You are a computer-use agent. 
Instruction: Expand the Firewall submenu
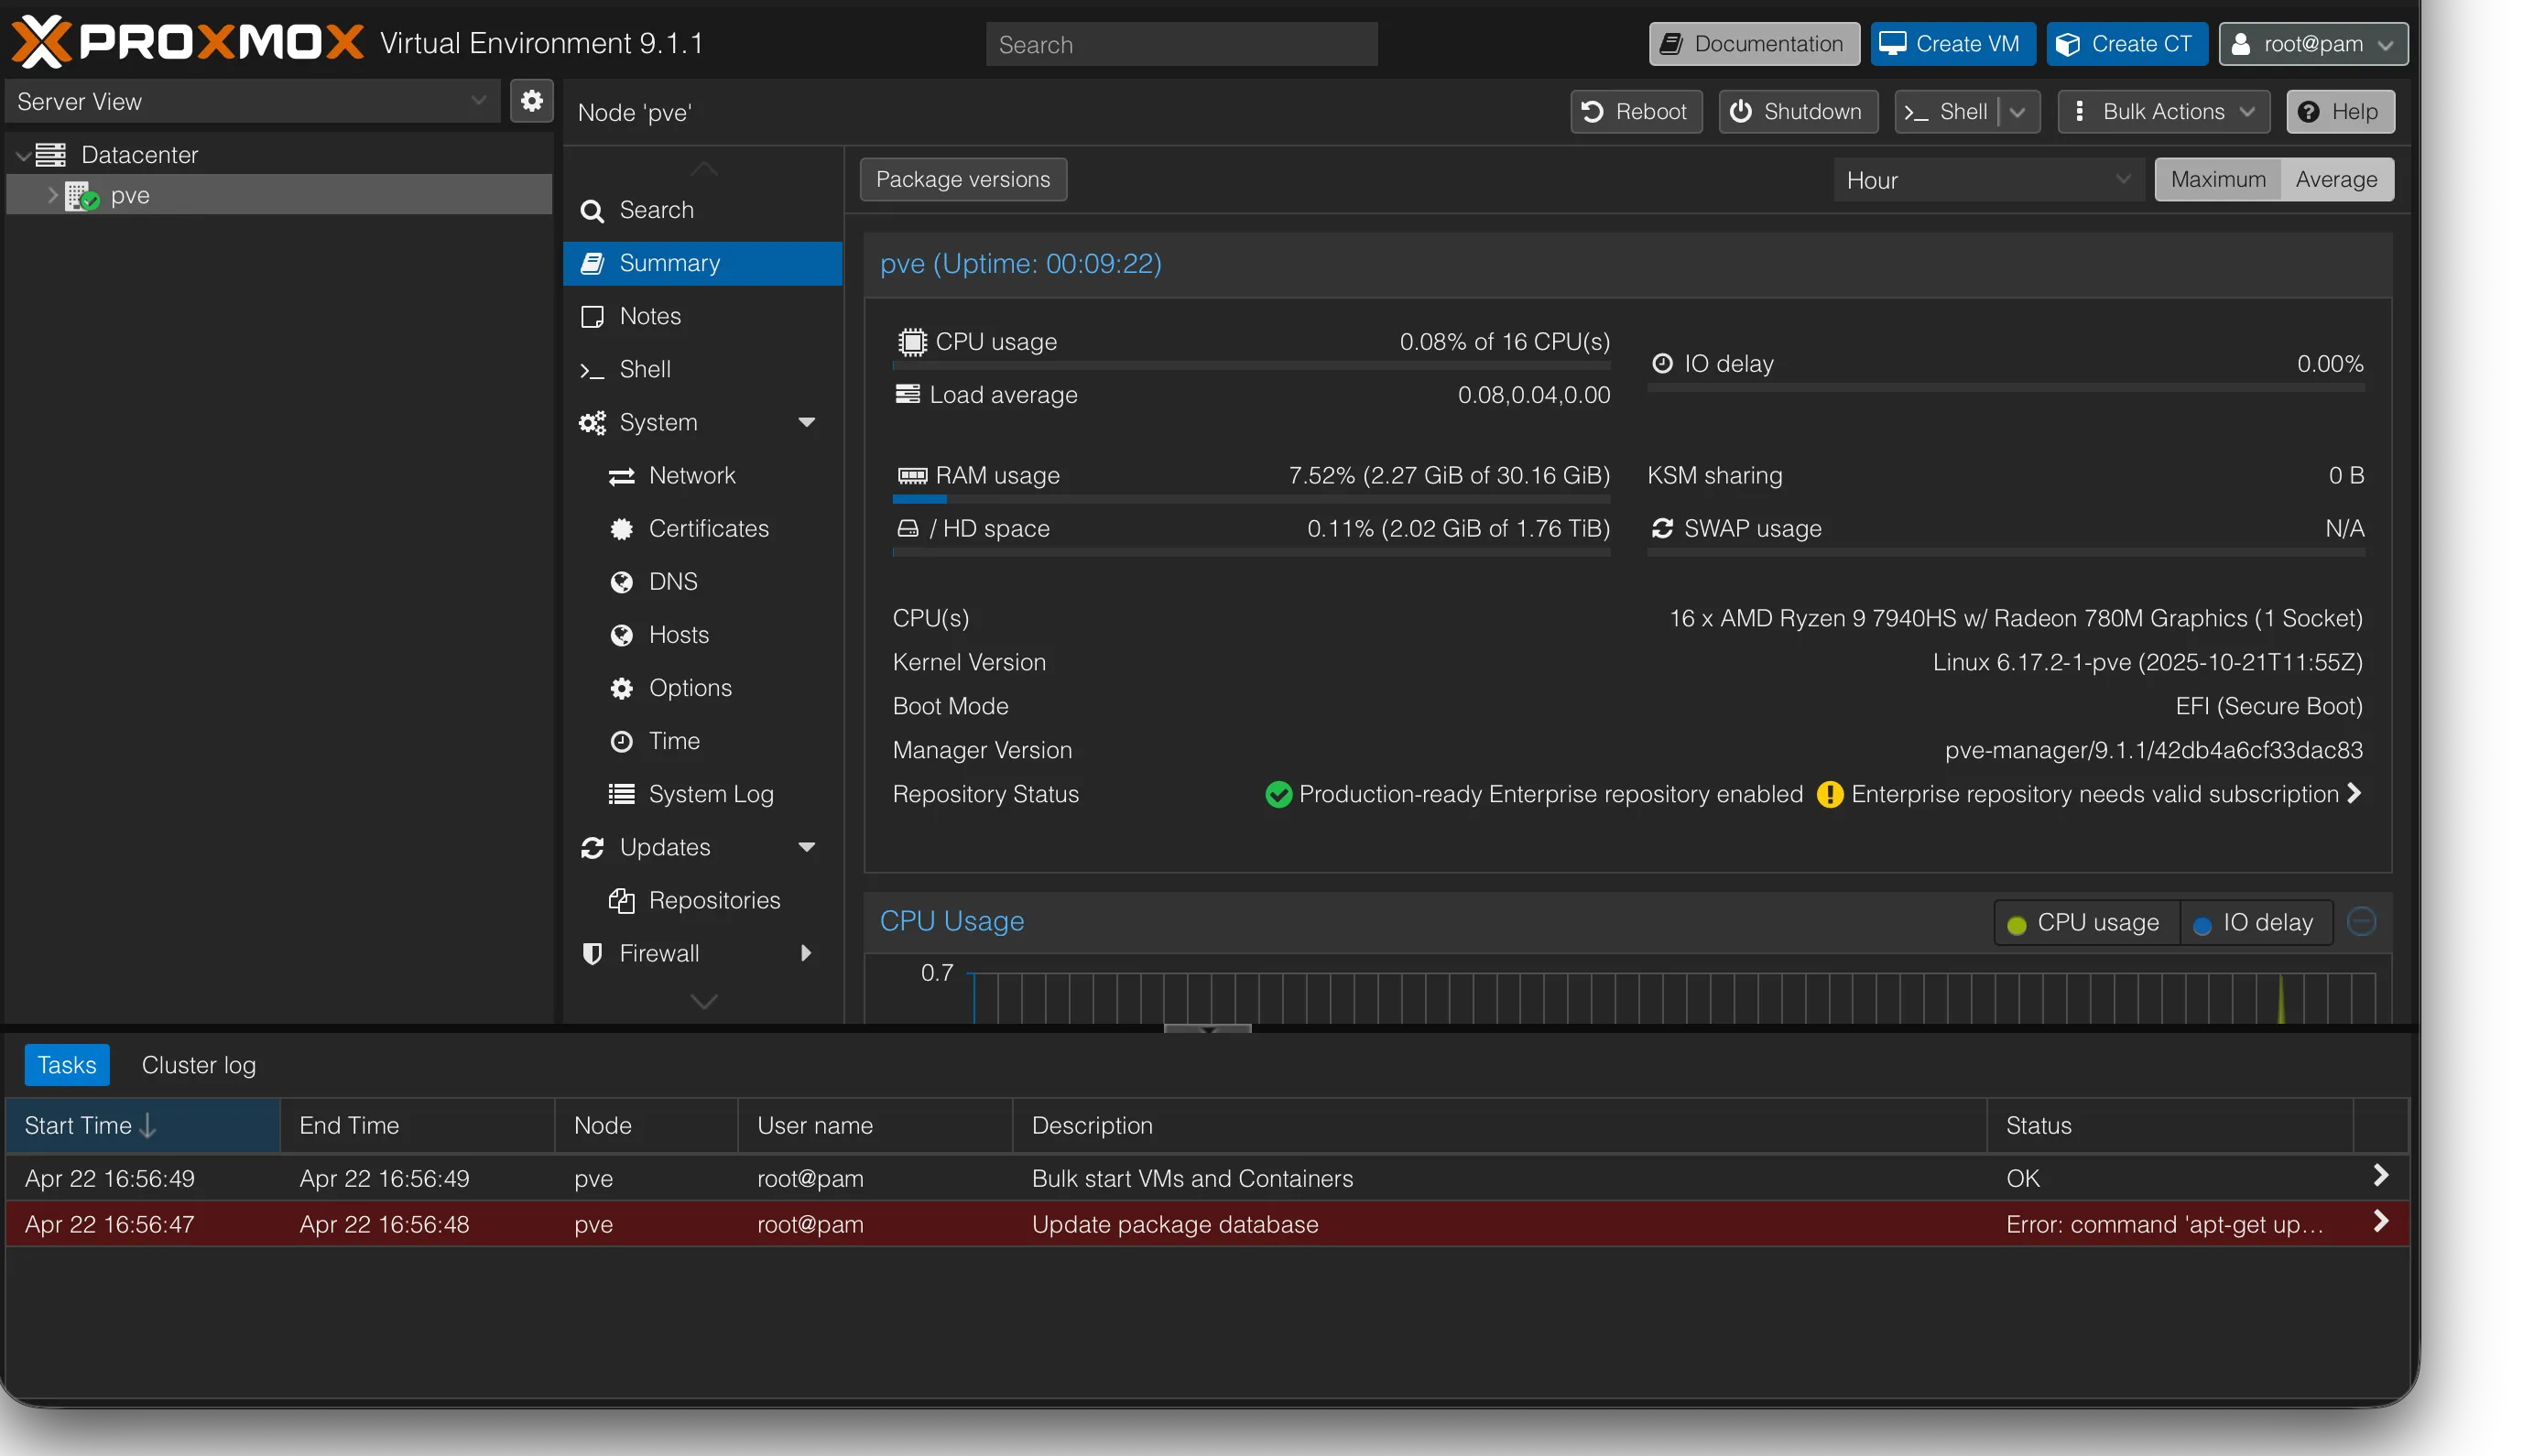[x=806, y=953]
